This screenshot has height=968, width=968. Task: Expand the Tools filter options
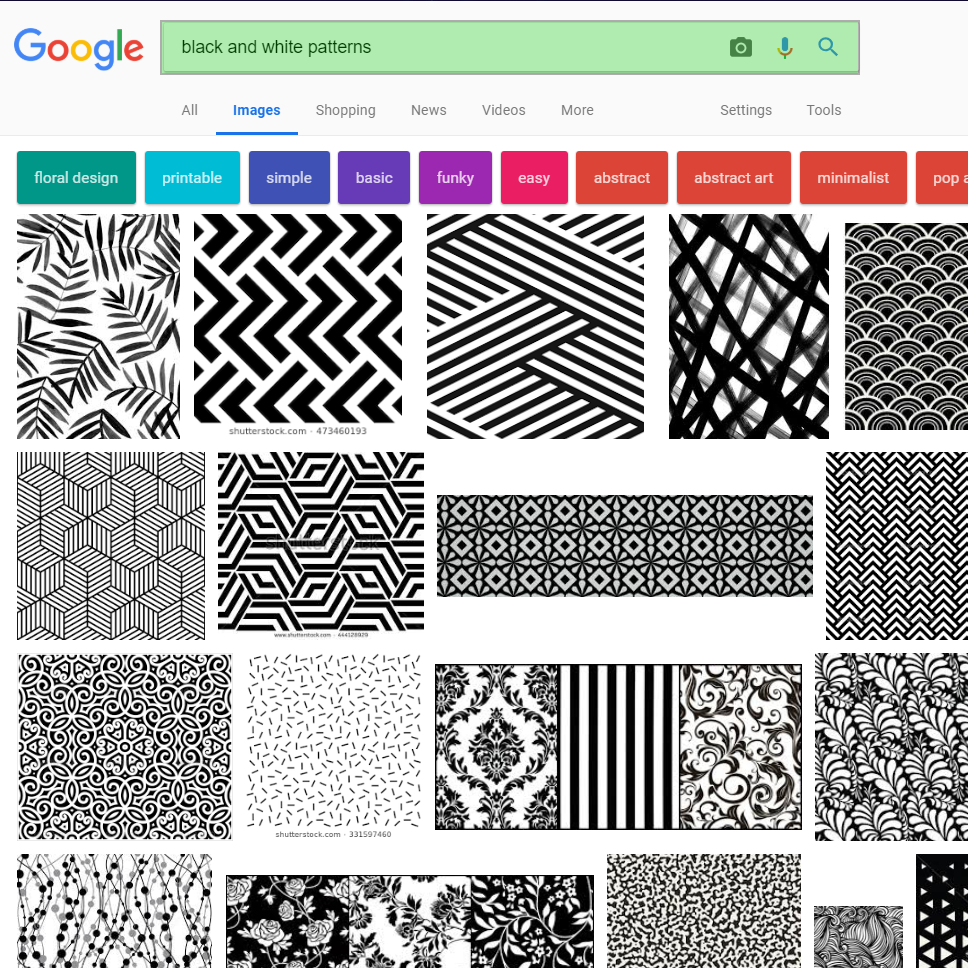pyautogui.click(x=824, y=110)
